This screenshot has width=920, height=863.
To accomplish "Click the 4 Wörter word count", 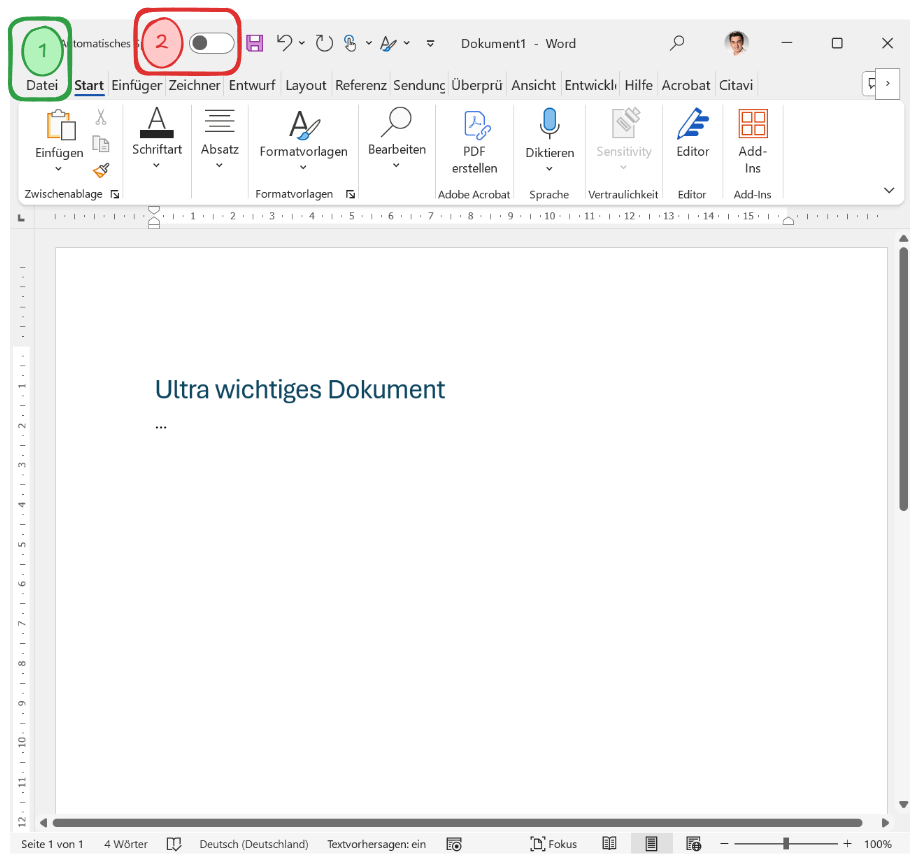I will tap(126, 844).
